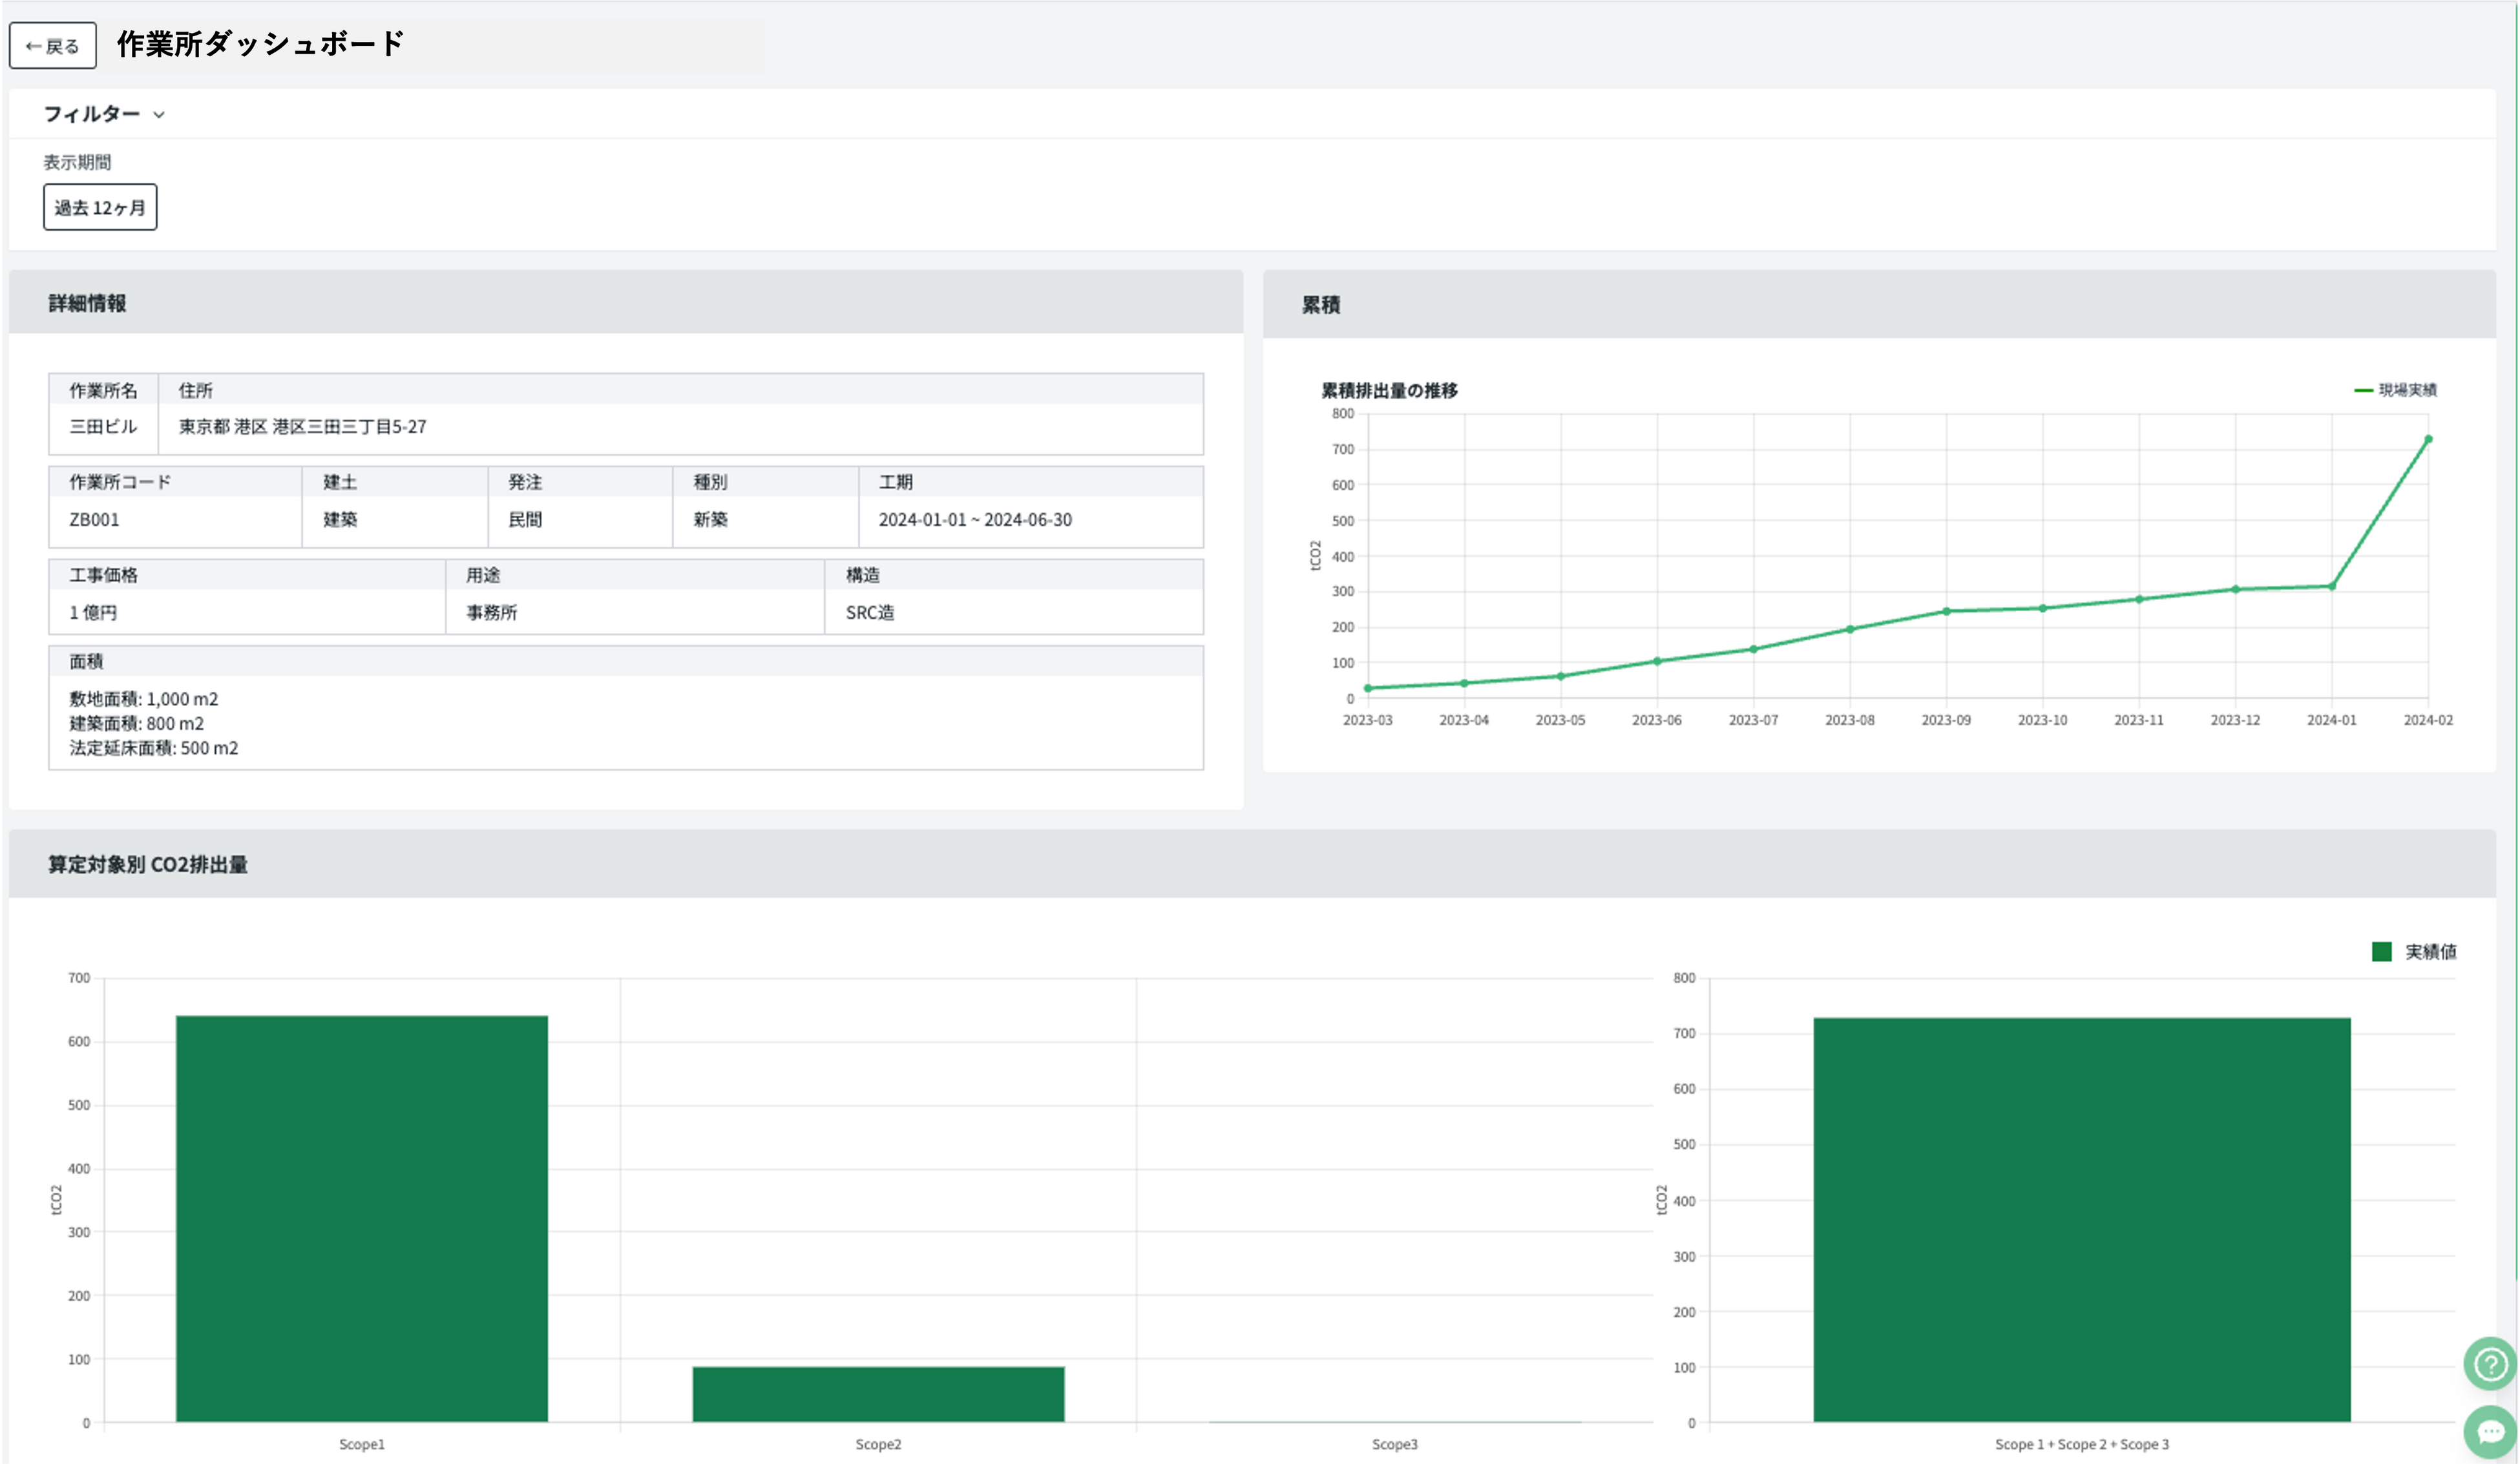This screenshot has width=2520, height=1464.
Task: Click the 2024-02 data point on line chart
Action: 2428,439
